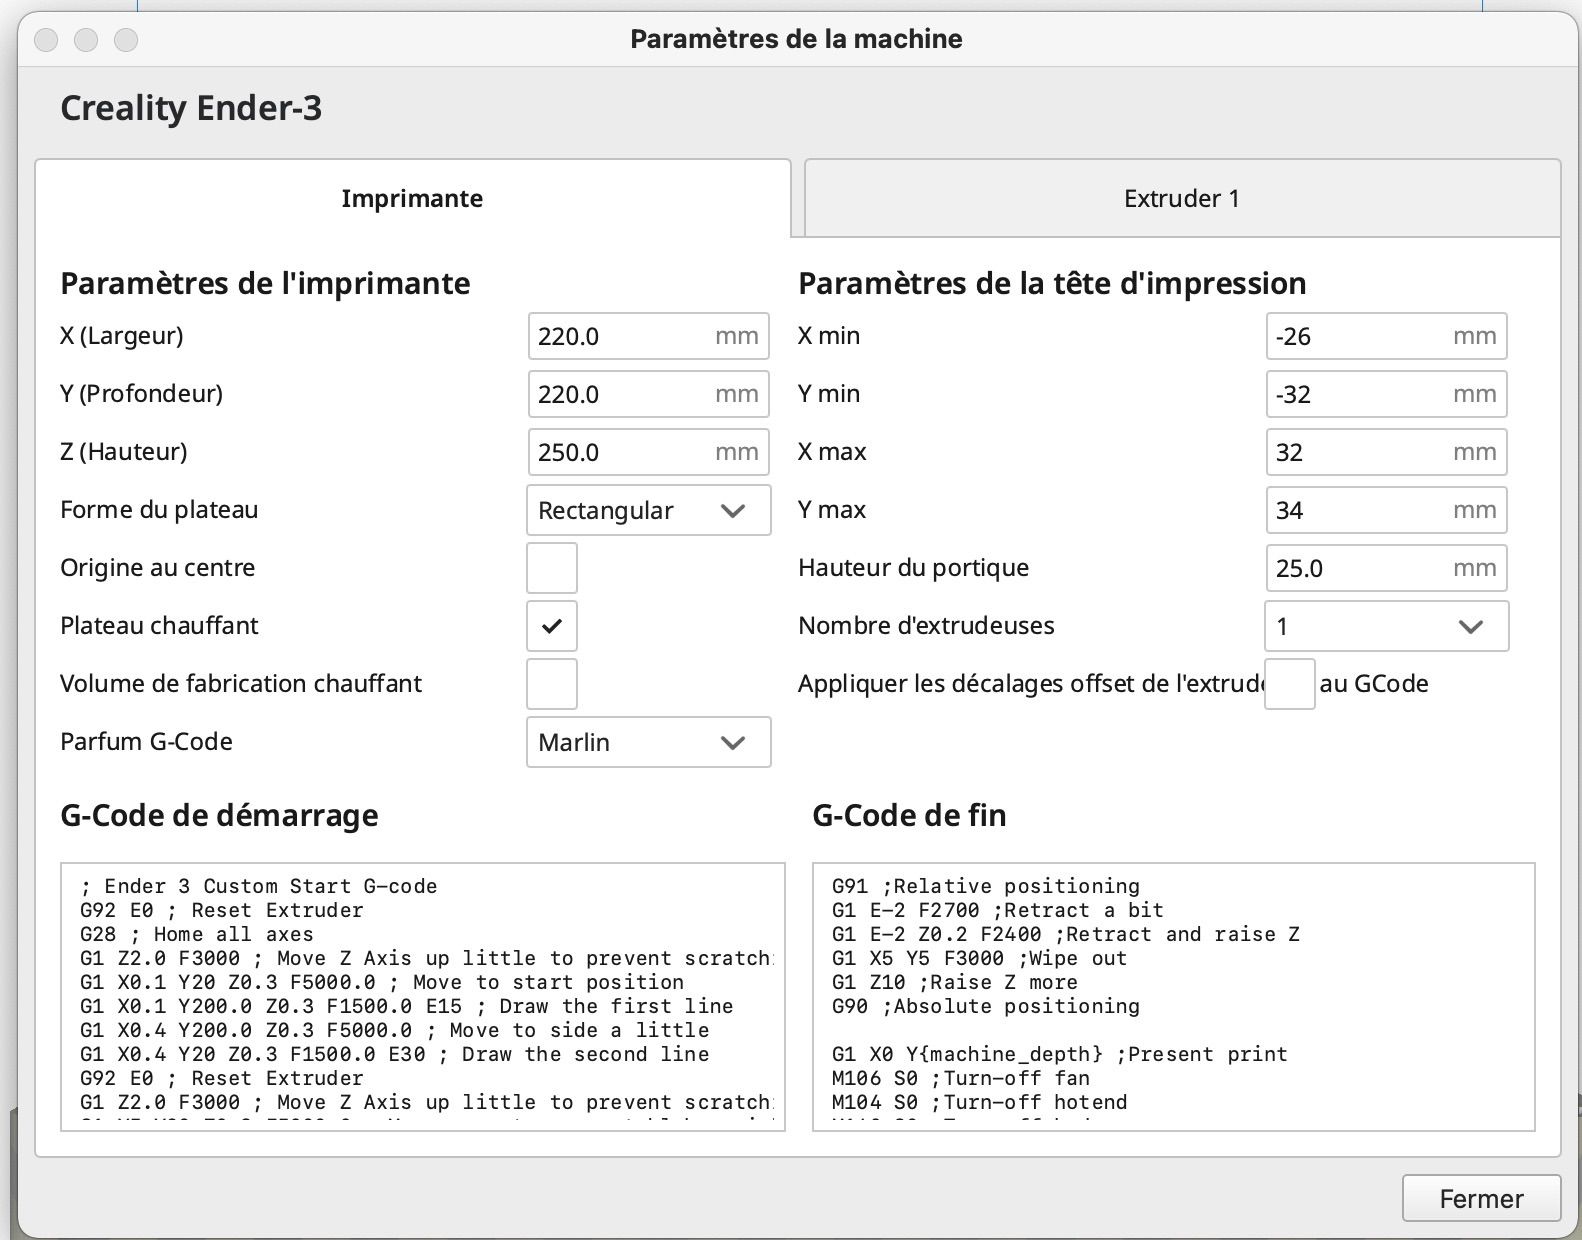1582x1240 pixels.
Task: Click the 'G1 Z10 ;Raise Z more' line
Action: tap(955, 982)
